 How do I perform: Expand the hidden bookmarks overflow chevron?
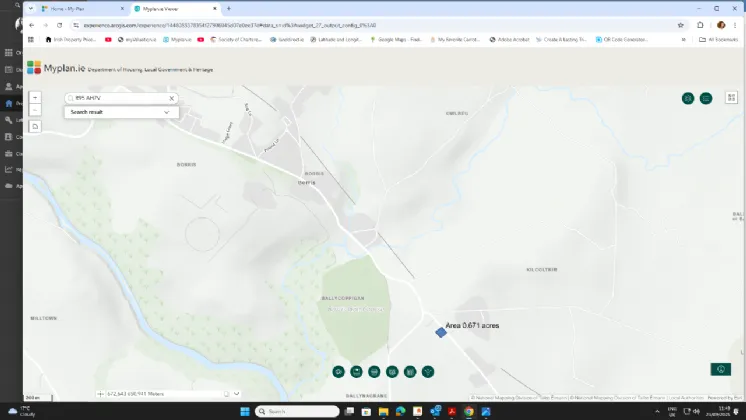(684, 39)
